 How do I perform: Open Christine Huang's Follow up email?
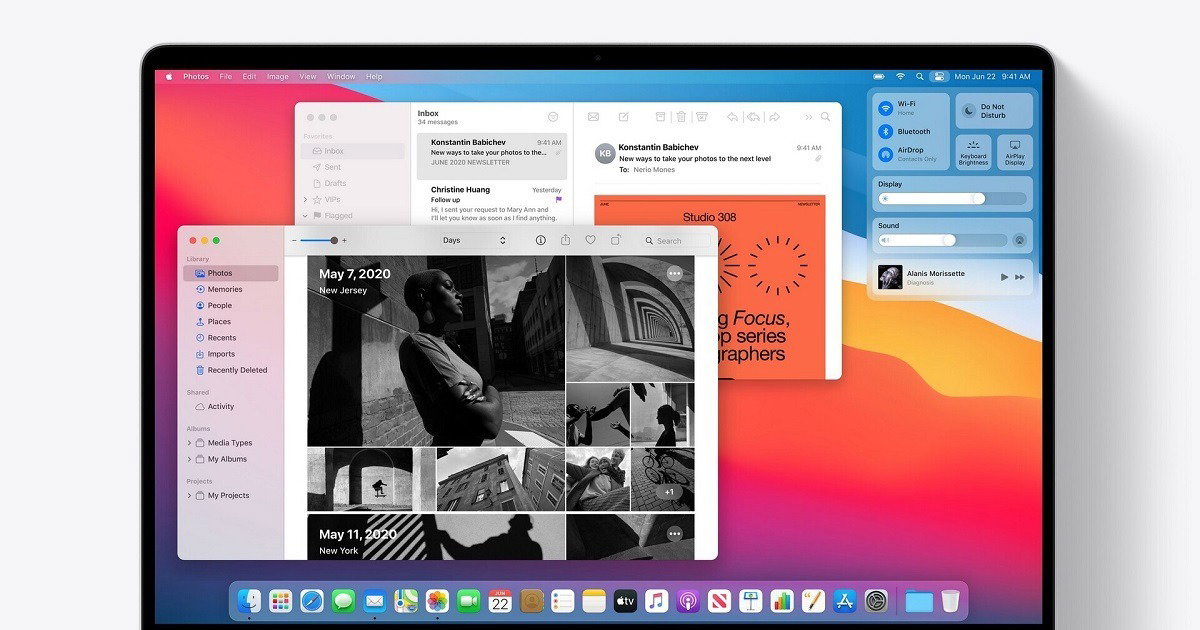[x=492, y=203]
